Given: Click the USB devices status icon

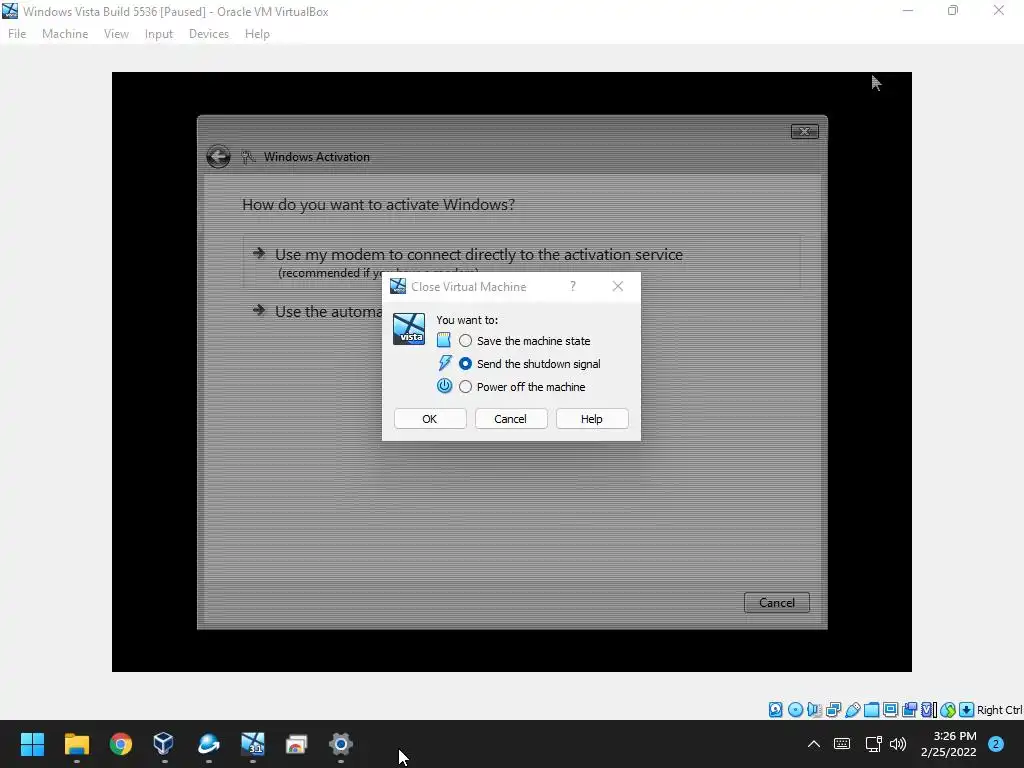Looking at the screenshot, I should (852, 710).
